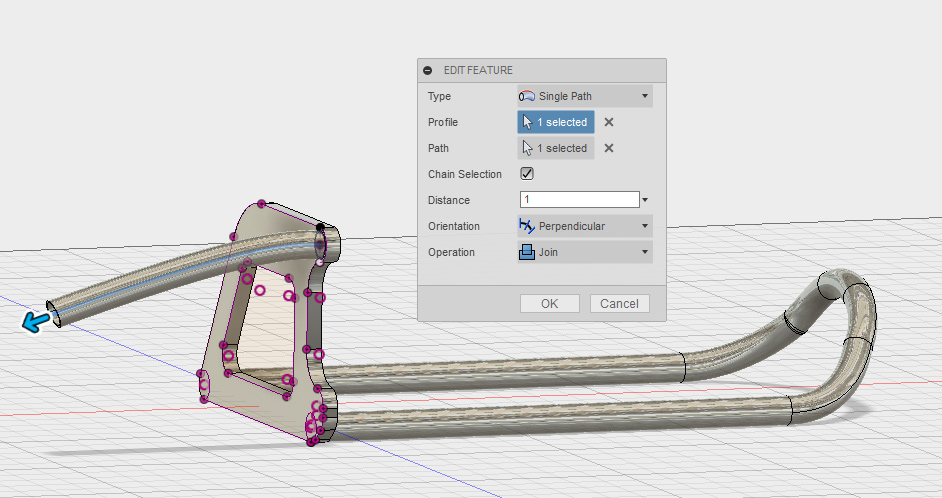This screenshot has height=498, width=942.
Task: Clear the Profile selection with X icon
Action: (x=609, y=122)
